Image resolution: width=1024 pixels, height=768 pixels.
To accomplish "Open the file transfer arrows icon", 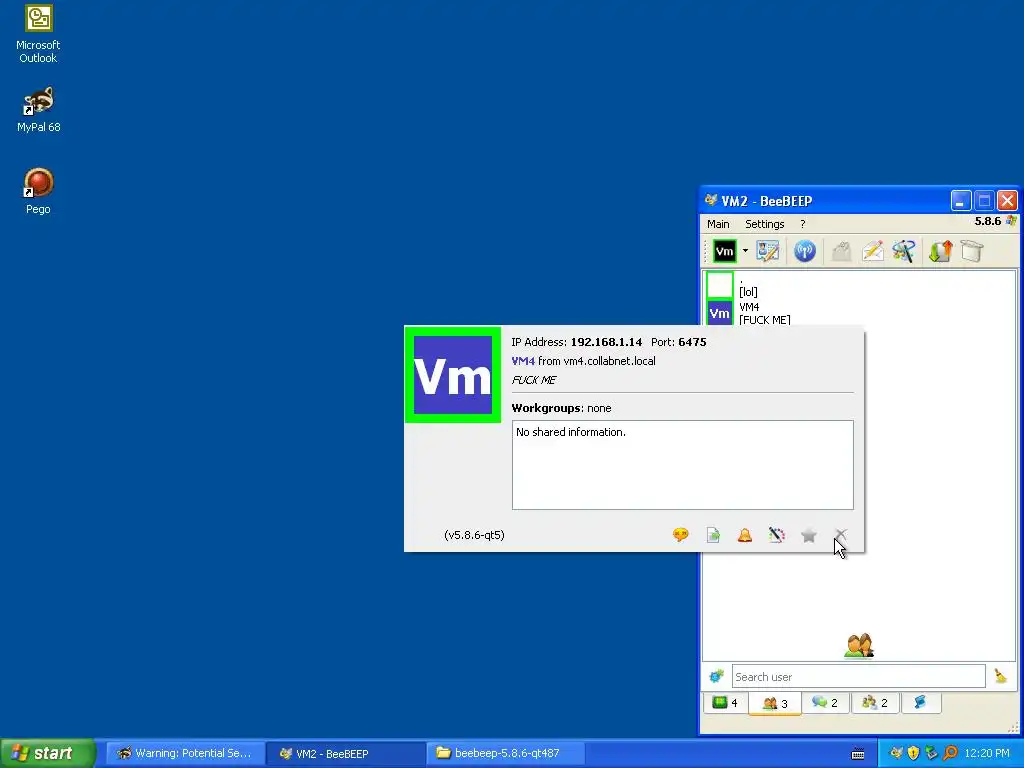I will pyautogui.click(x=940, y=251).
